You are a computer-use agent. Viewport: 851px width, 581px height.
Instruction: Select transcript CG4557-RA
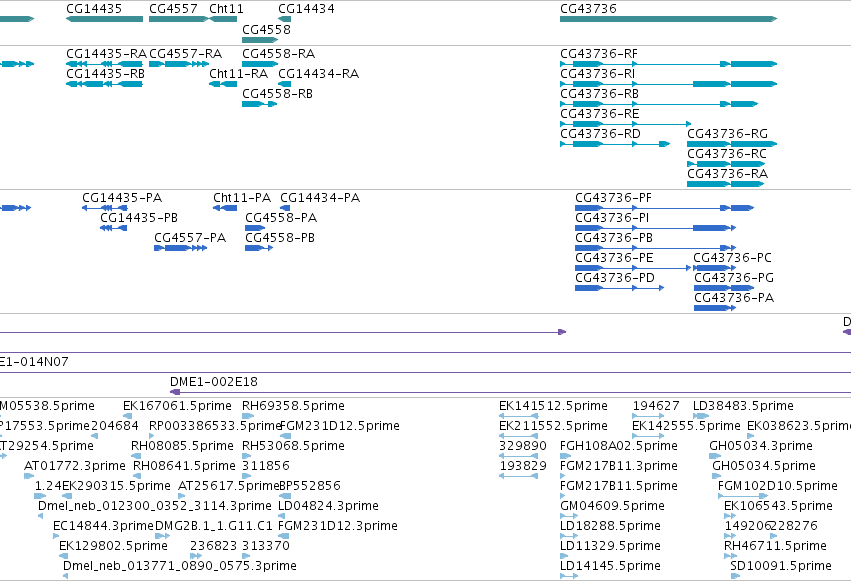(x=179, y=64)
